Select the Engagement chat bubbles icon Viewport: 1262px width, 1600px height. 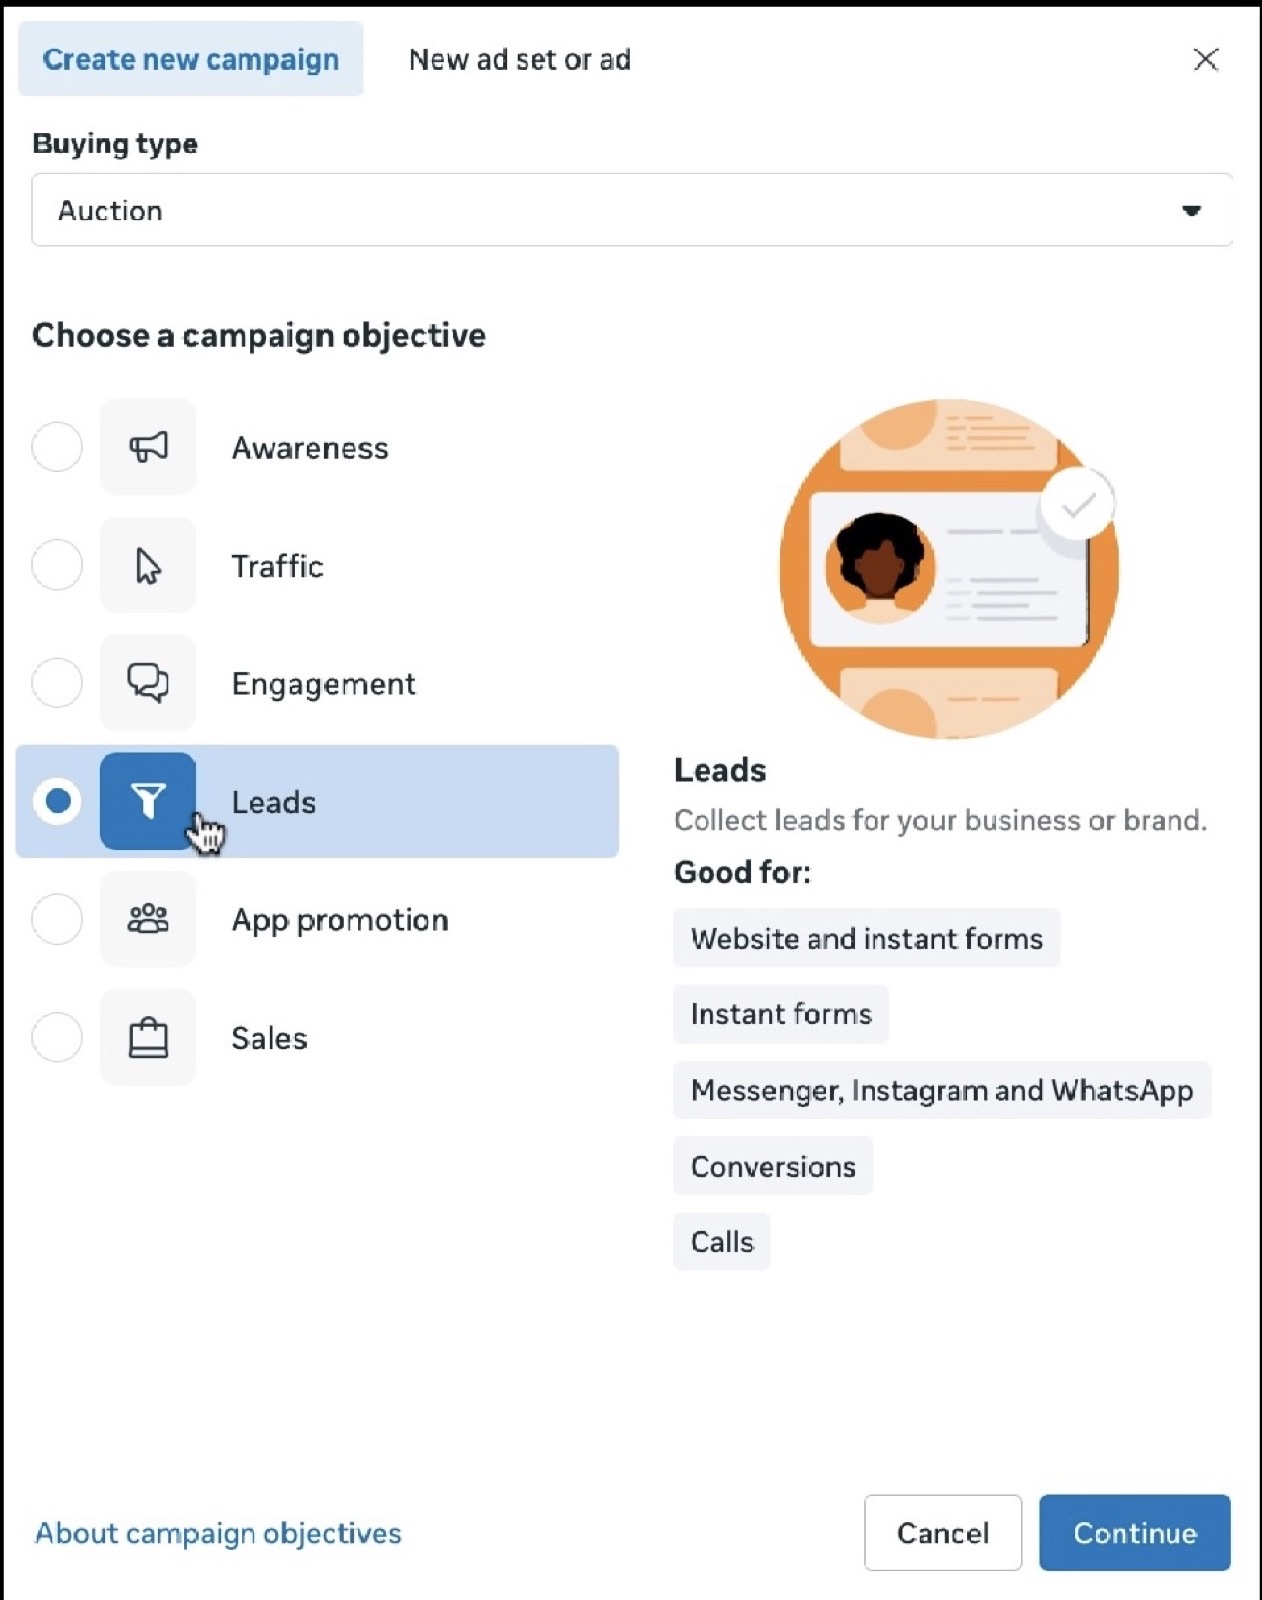148,683
